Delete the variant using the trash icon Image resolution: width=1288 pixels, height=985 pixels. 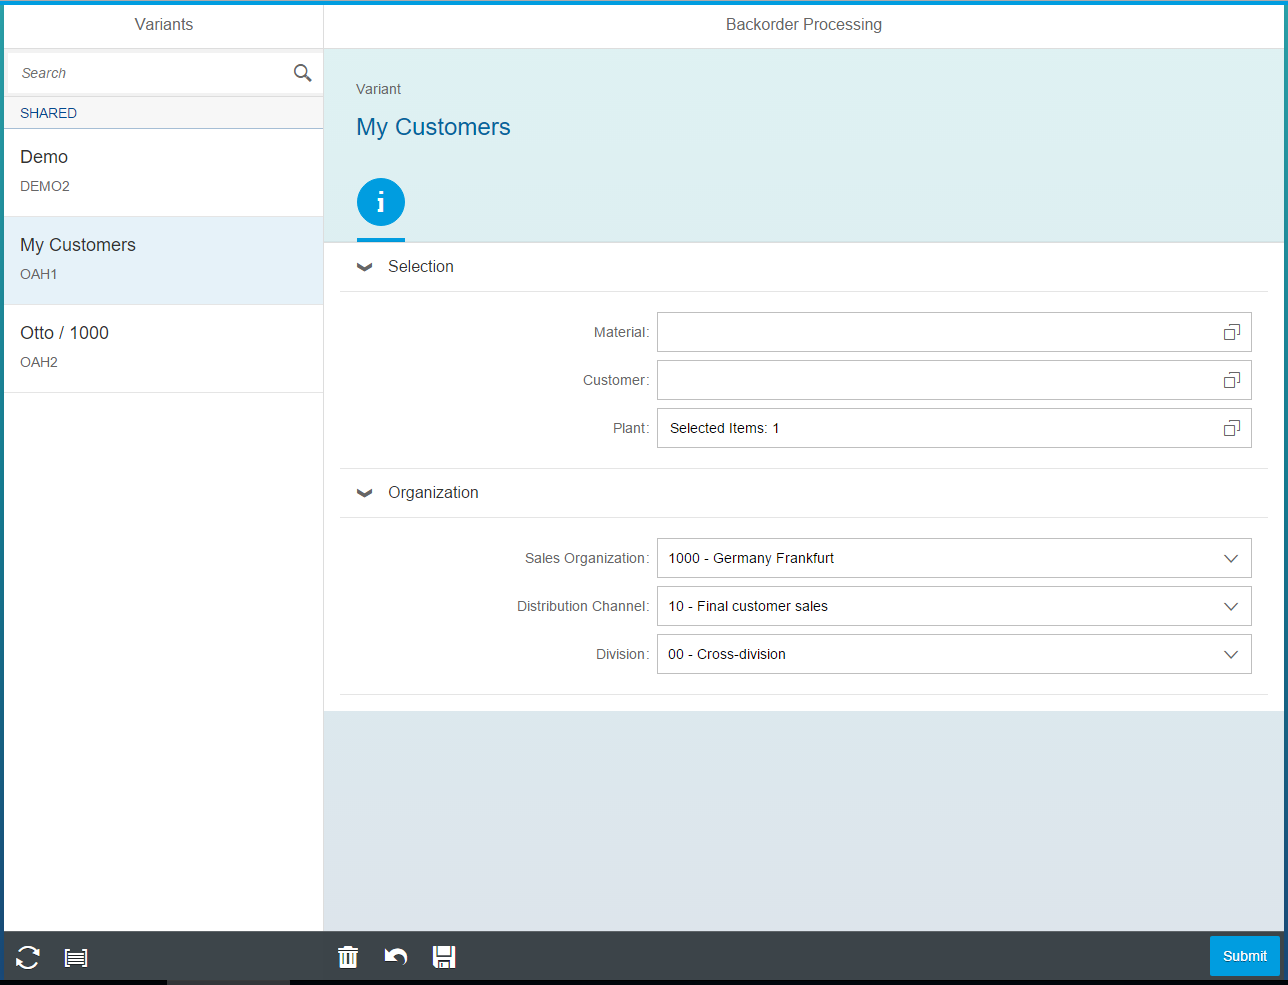pyautogui.click(x=347, y=957)
